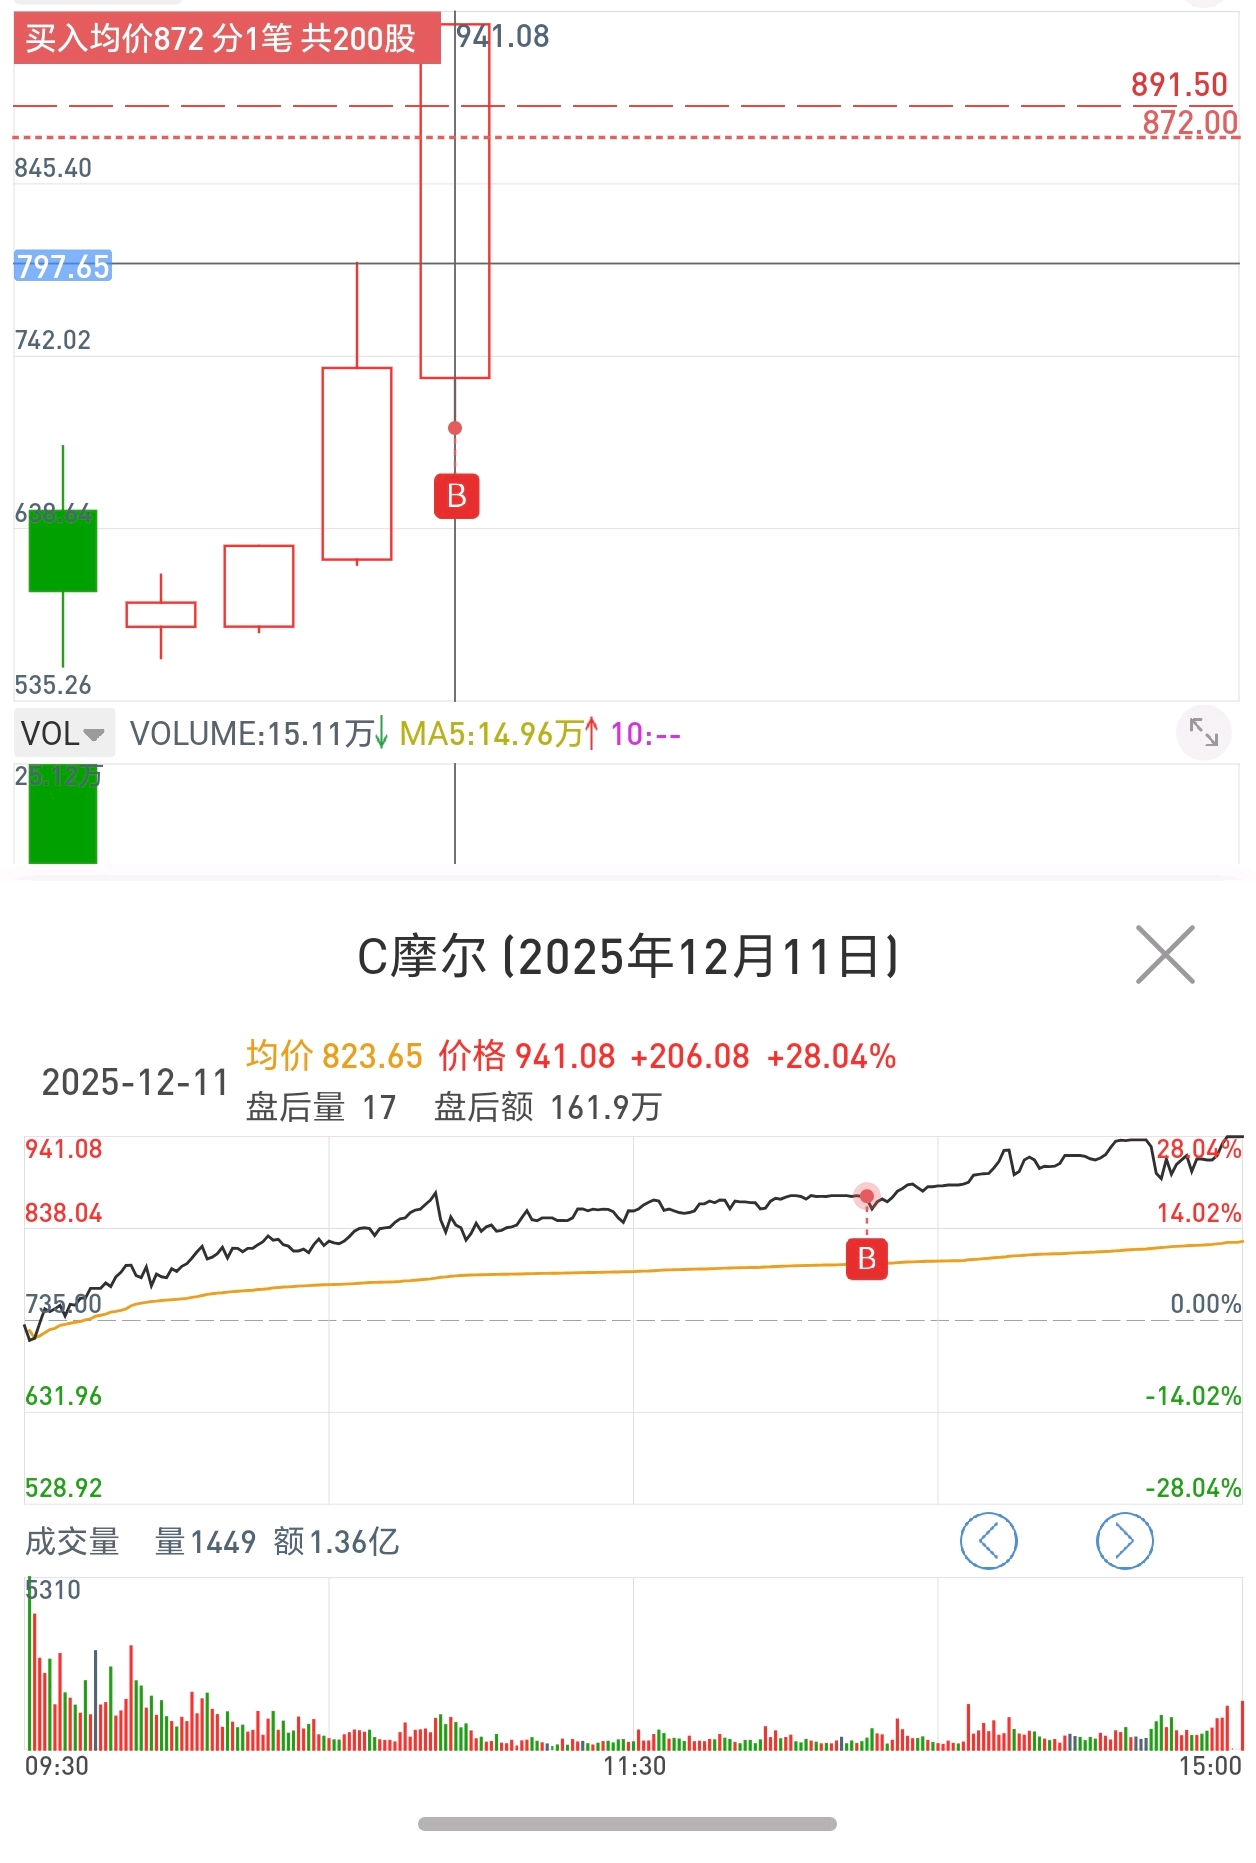Open the VOL indicator dropdown
Screen dimensions: 1256x1863
pyautogui.click(x=63, y=733)
